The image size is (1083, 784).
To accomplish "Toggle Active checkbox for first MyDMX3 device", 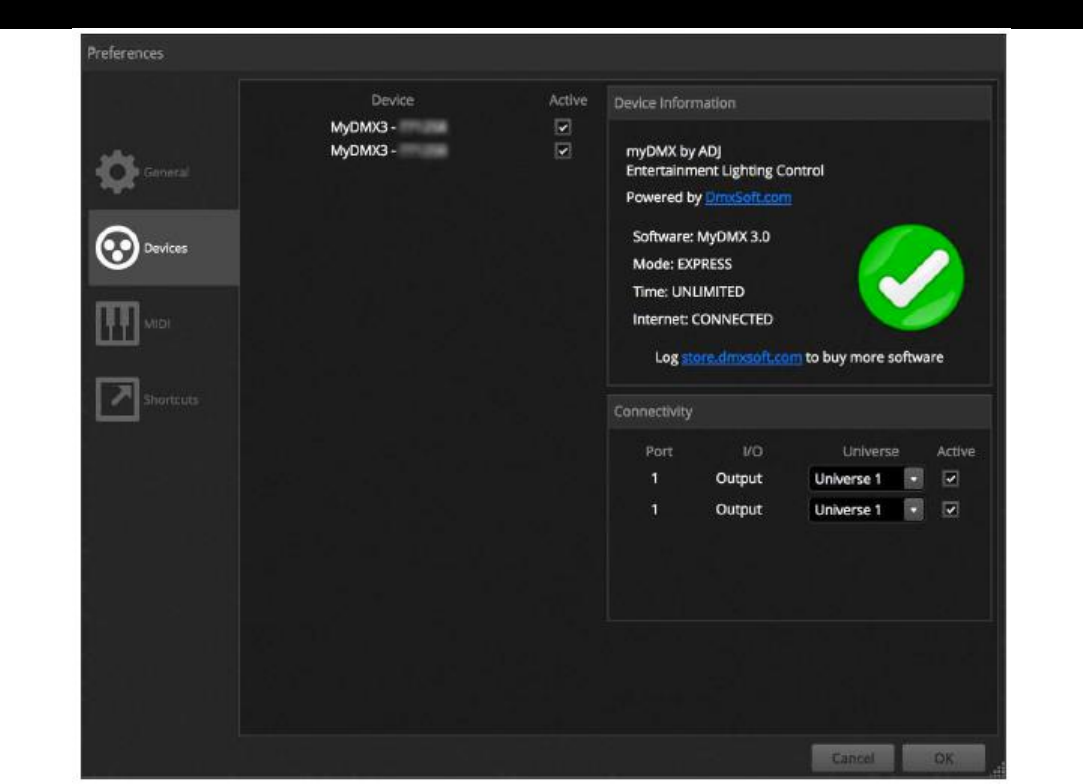I will tap(563, 127).
